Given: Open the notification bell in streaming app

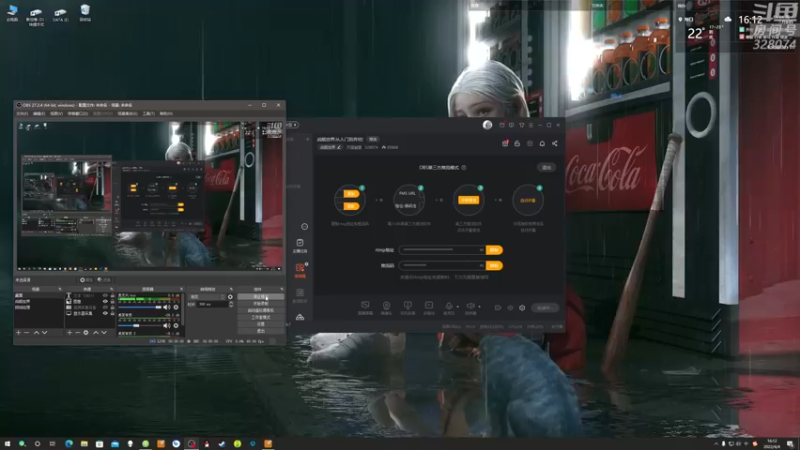Looking at the screenshot, I should coord(542,144).
